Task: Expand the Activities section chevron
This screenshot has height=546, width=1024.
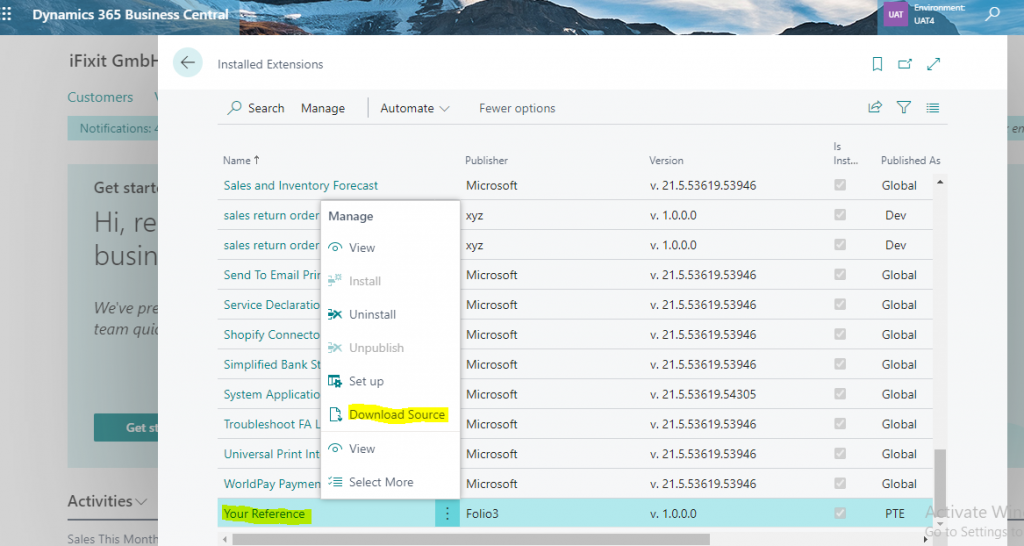Action: pos(141,502)
